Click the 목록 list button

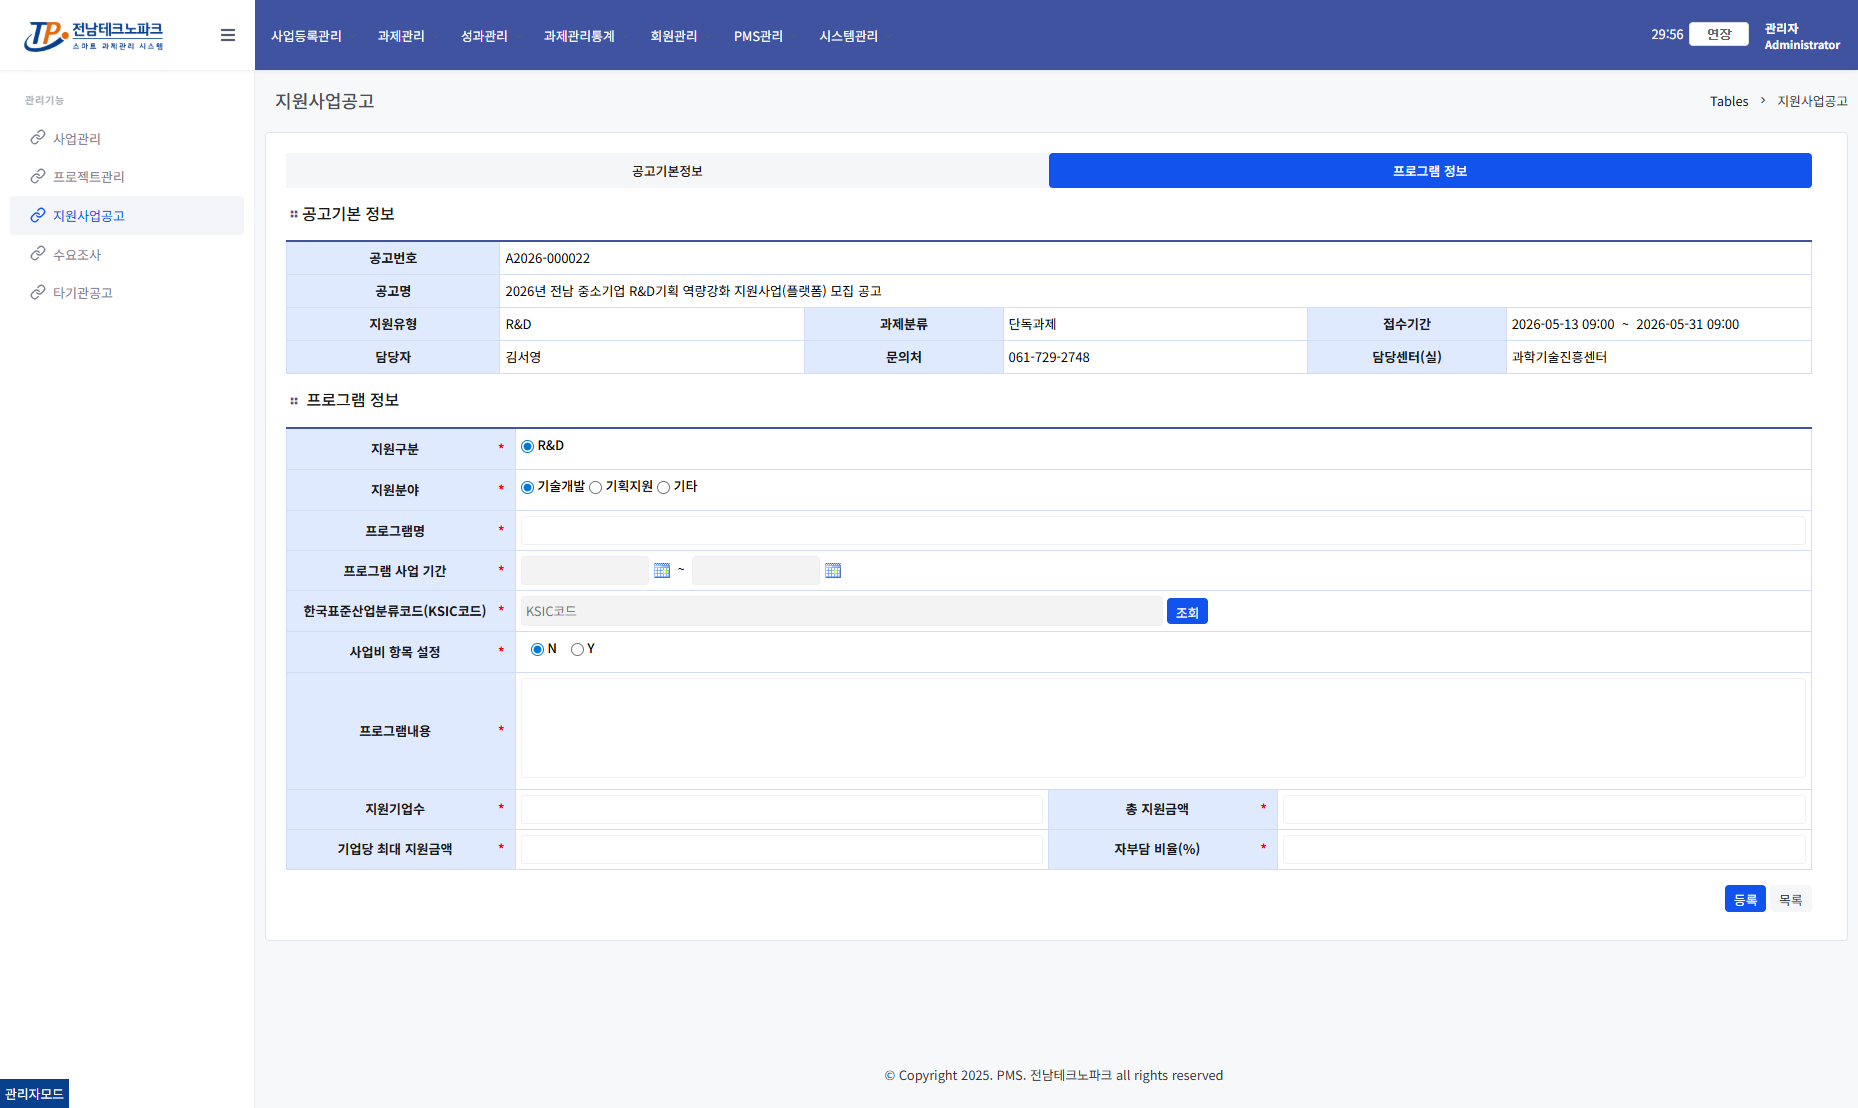tap(1791, 899)
